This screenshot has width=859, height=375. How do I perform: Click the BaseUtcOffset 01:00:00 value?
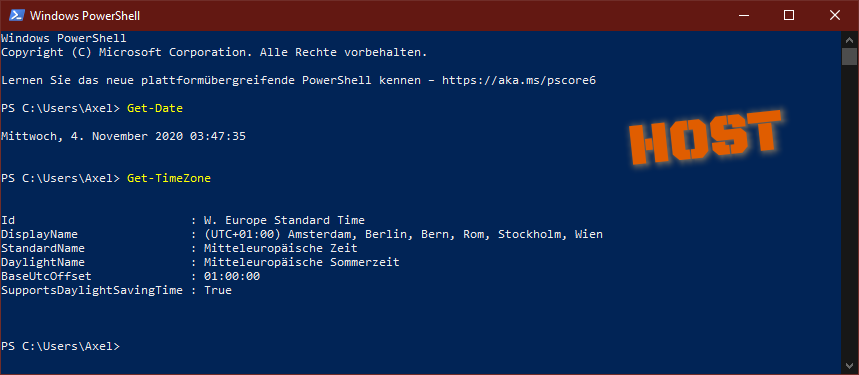tap(232, 276)
